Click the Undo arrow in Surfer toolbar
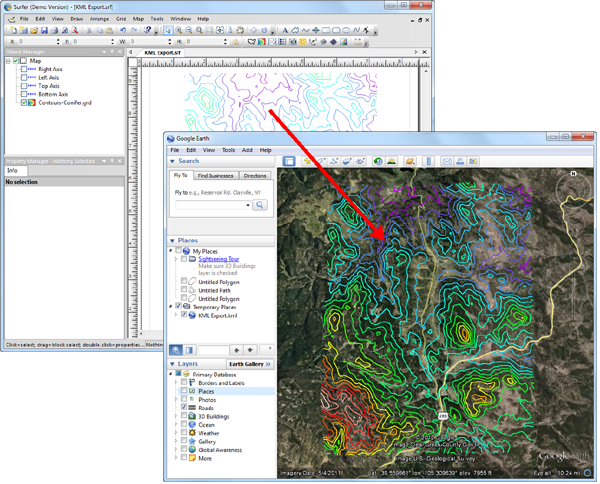The width and height of the screenshot is (600, 484). [x=123, y=30]
